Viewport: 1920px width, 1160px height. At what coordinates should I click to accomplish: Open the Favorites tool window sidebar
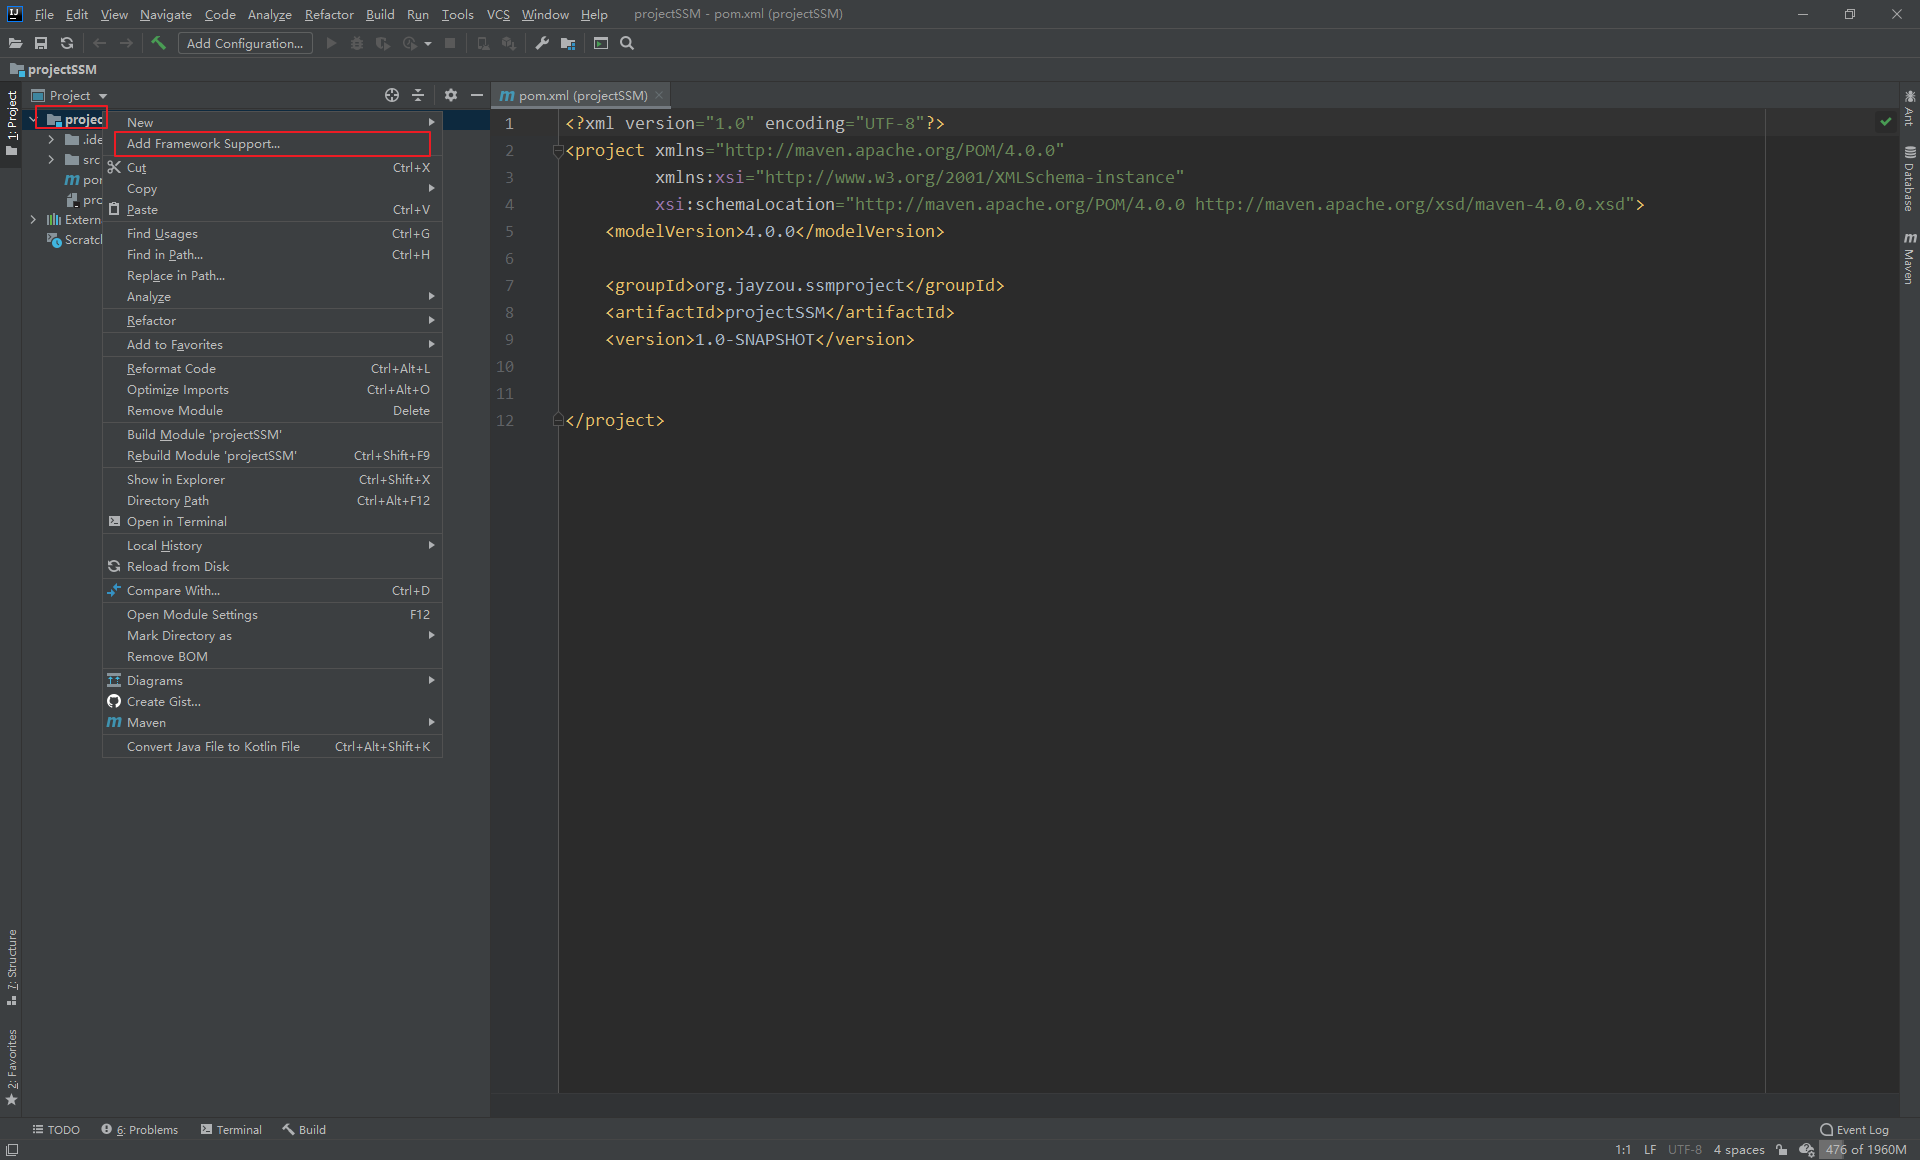(x=12, y=1067)
